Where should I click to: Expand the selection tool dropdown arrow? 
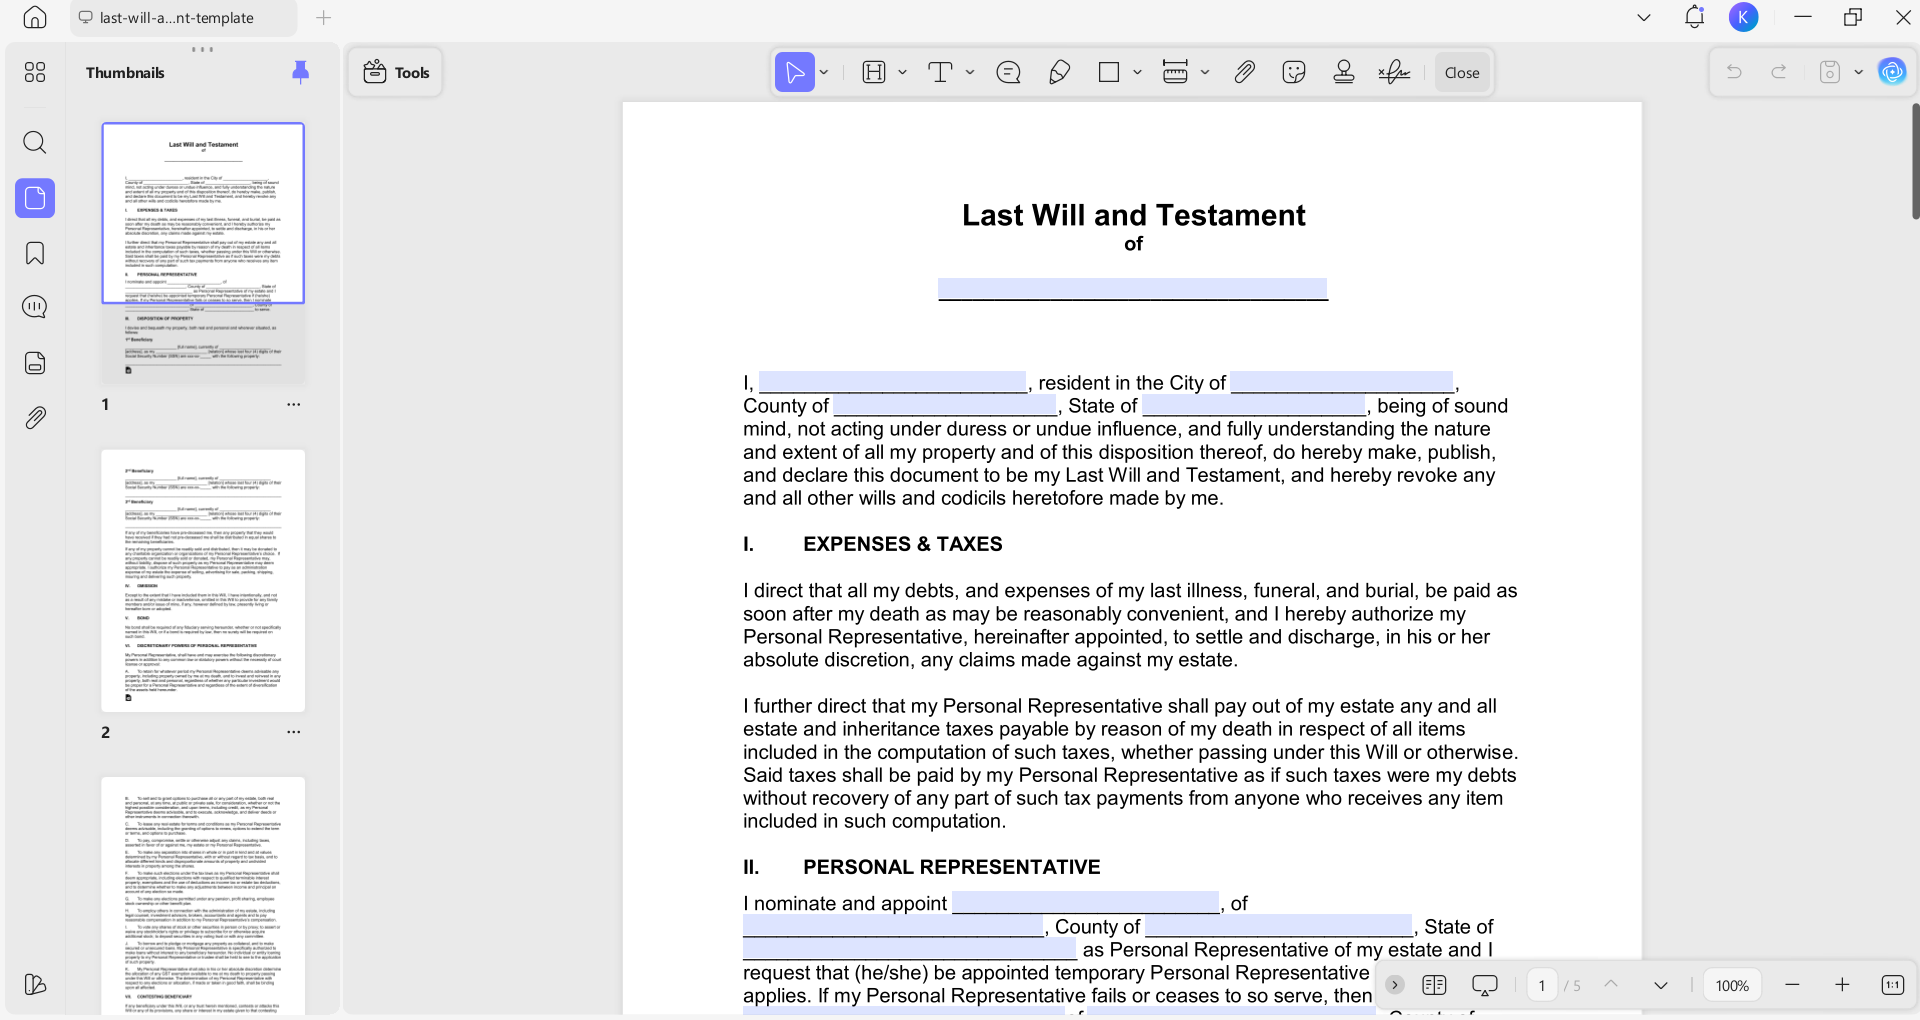[x=824, y=72]
